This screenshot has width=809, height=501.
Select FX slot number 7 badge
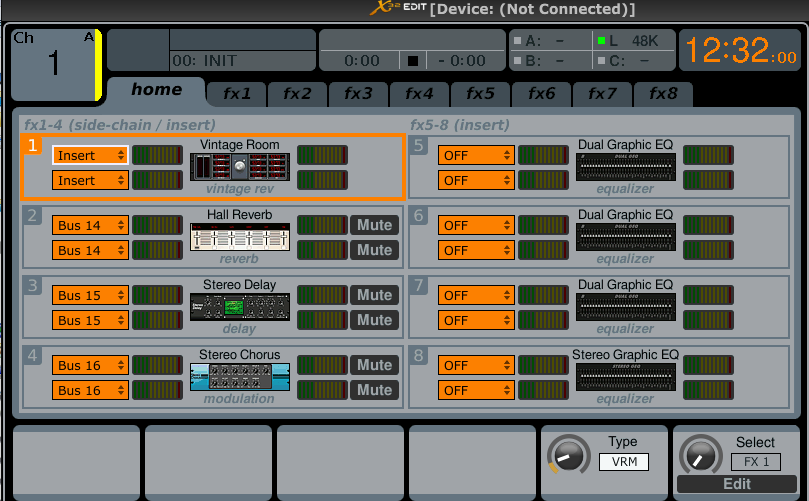coord(418,285)
